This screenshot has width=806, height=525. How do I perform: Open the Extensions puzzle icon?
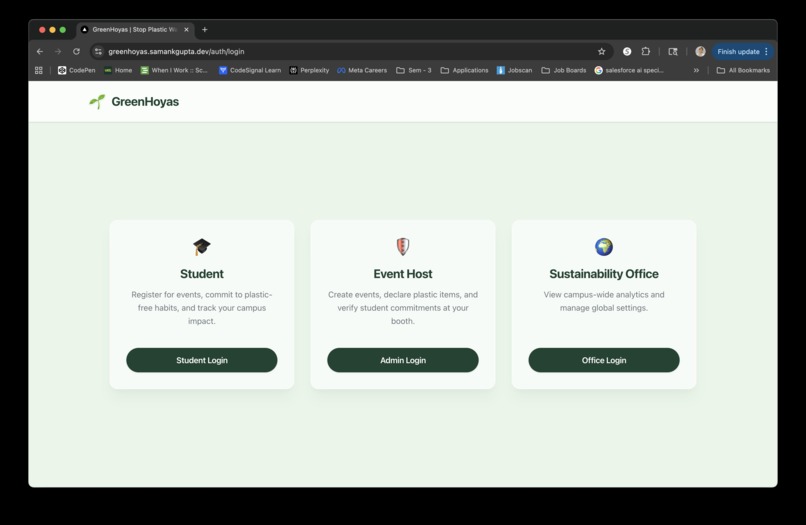pyautogui.click(x=646, y=51)
